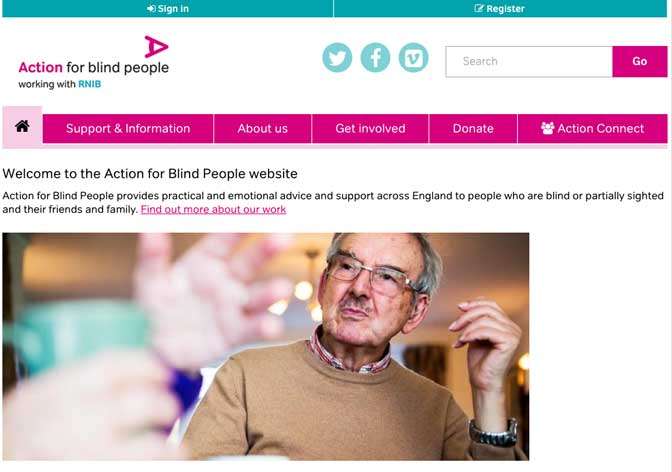This screenshot has width=672, height=472.
Task: Open the Get involved menu item
Action: click(x=370, y=129)
